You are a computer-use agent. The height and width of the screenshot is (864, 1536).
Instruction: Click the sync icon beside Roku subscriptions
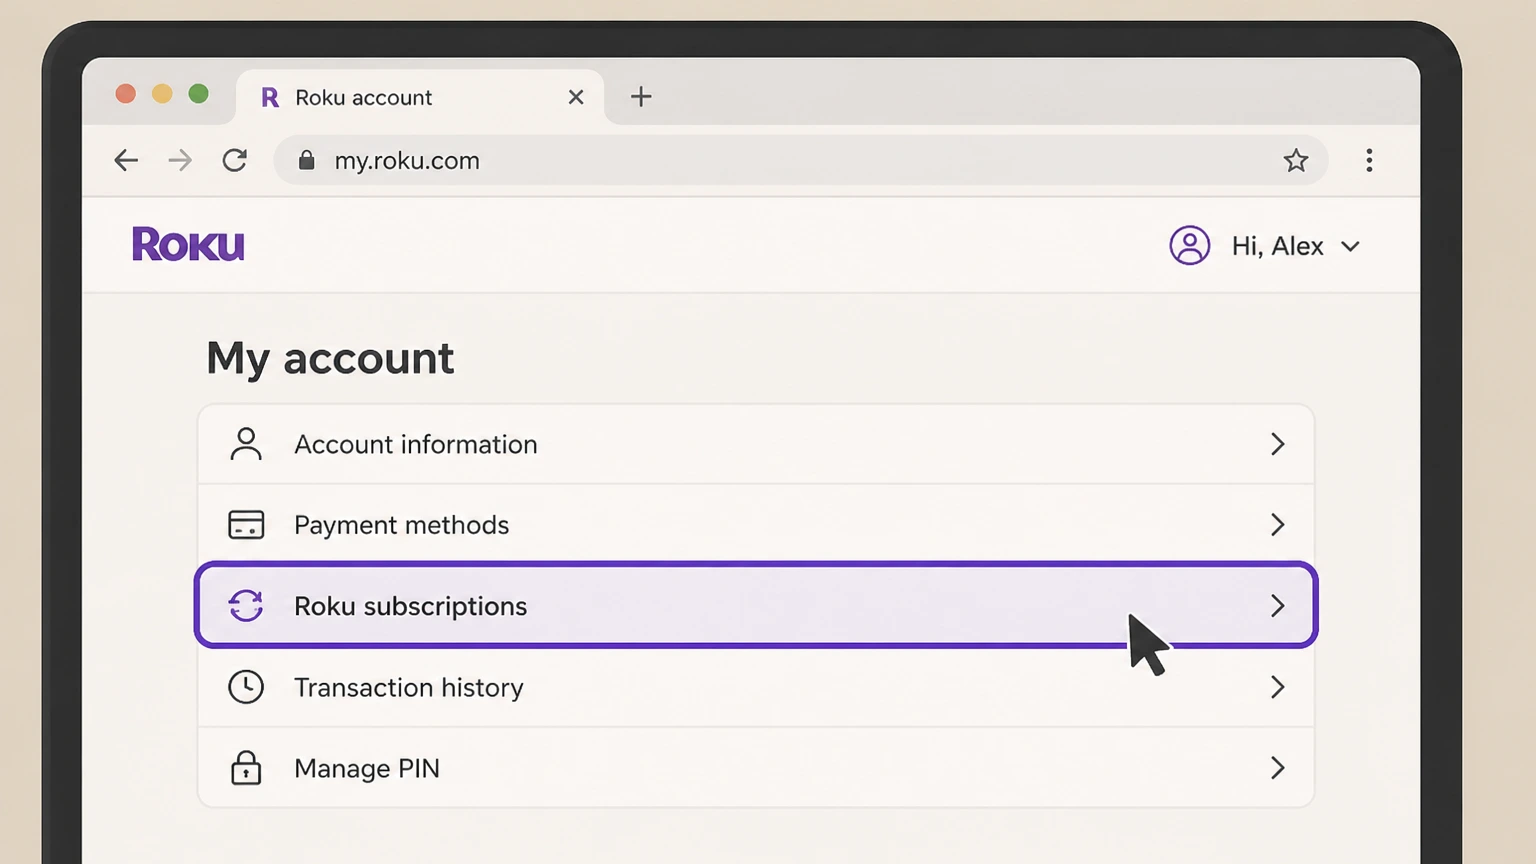click(x=246, y=606)
